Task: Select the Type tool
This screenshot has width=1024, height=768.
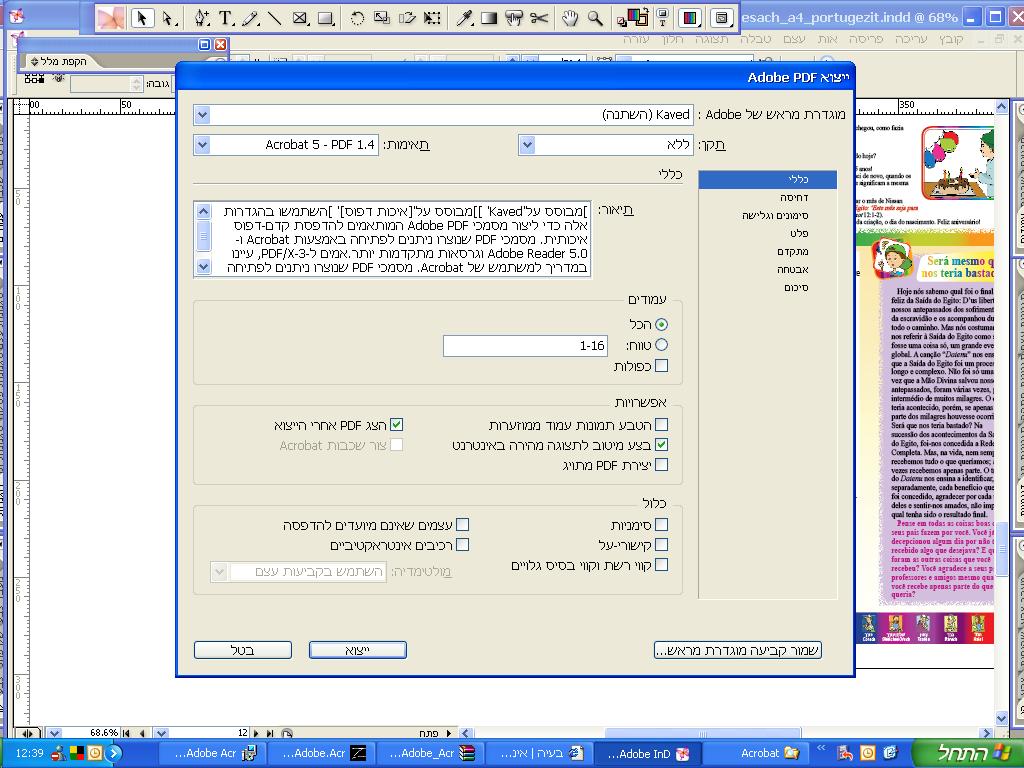Action: [x=226, y=18]
